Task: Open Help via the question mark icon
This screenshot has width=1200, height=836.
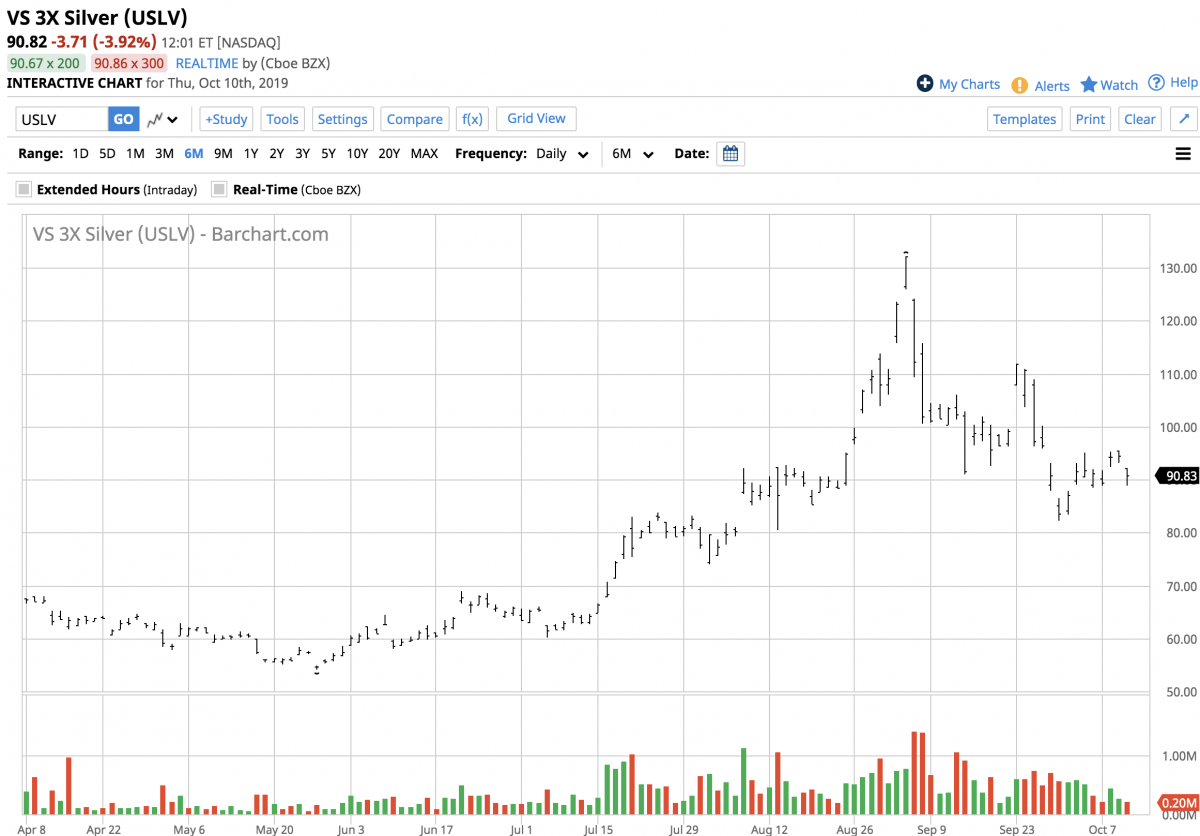Action: 1156,83
